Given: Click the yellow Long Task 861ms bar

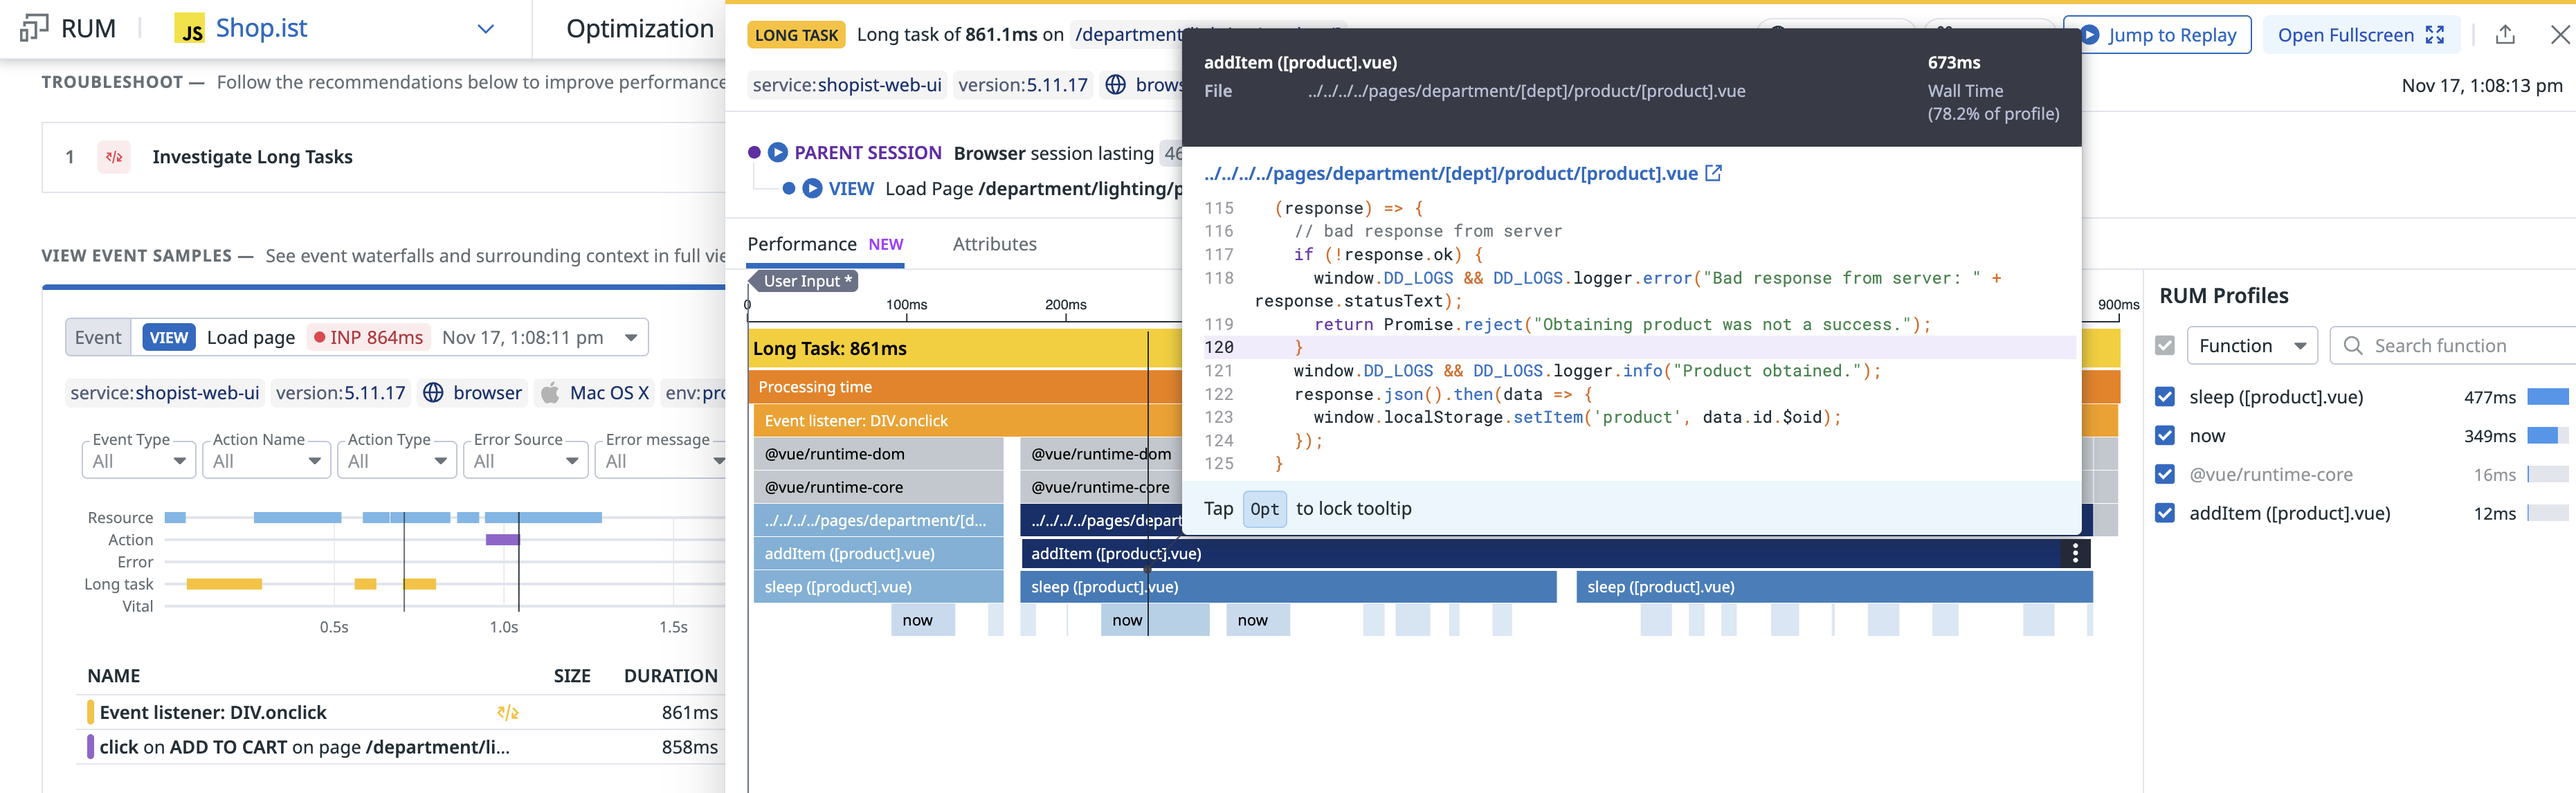Looking at the screenshot, I should pos(950,348).
